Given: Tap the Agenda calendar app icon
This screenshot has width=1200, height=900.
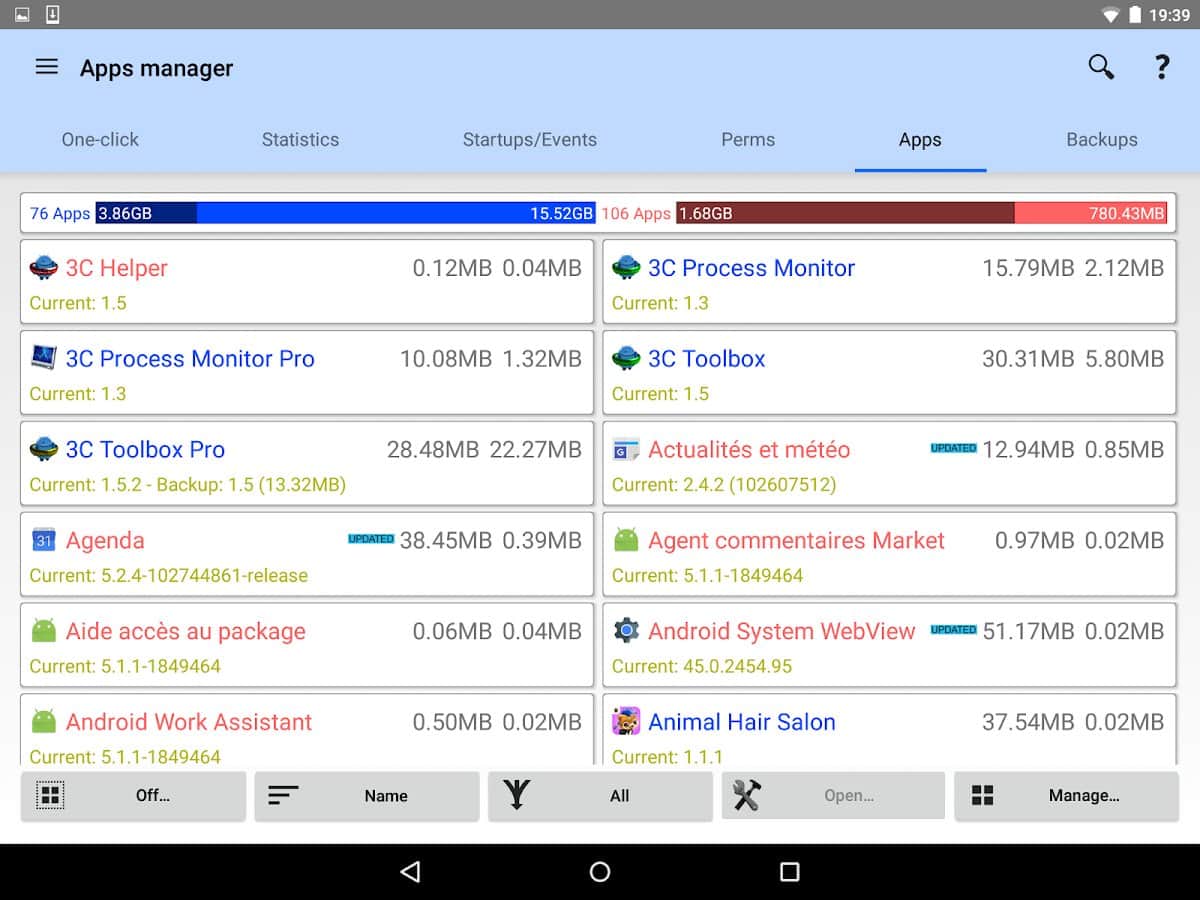Looking at the screenshot, I should click(x=43, y=540).
